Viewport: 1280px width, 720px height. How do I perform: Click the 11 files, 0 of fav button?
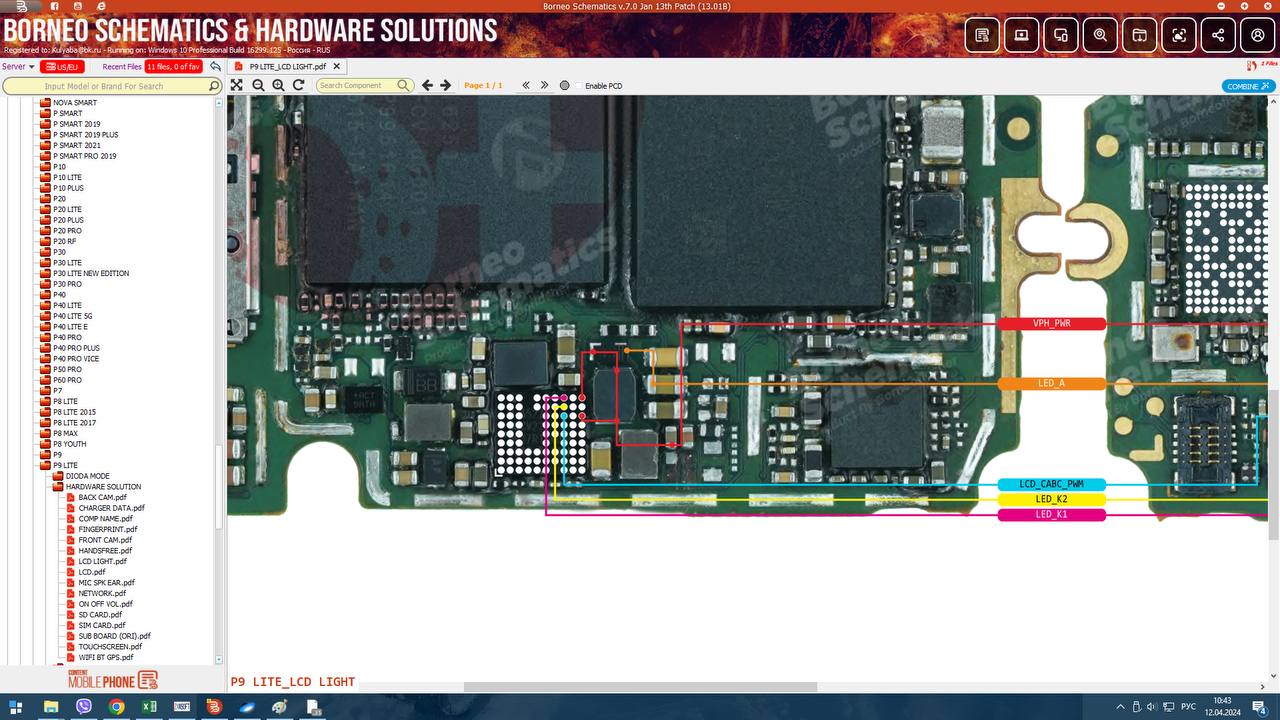click(174, 67)
